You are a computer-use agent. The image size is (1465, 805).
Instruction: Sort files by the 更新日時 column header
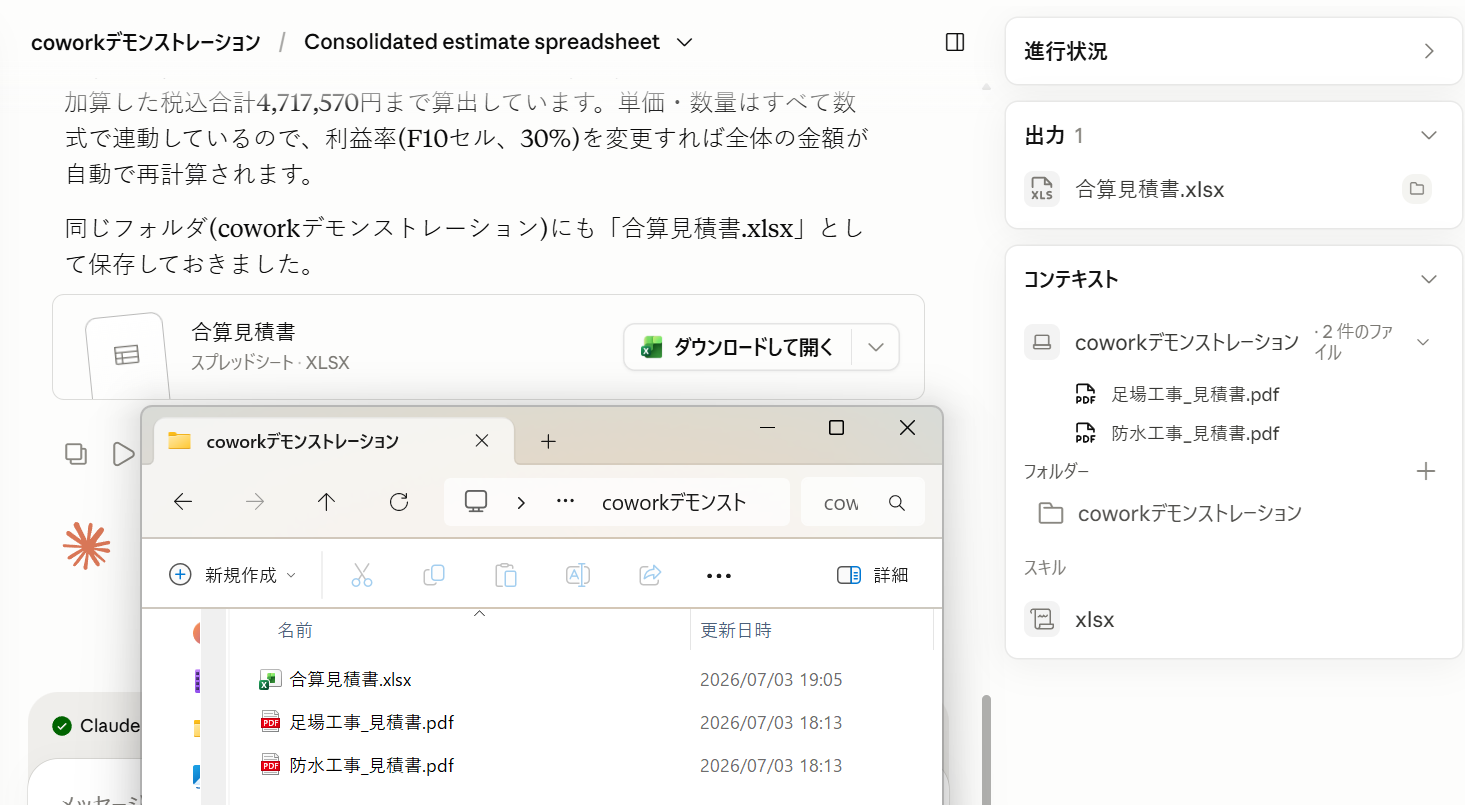click(x=736, y=630)
